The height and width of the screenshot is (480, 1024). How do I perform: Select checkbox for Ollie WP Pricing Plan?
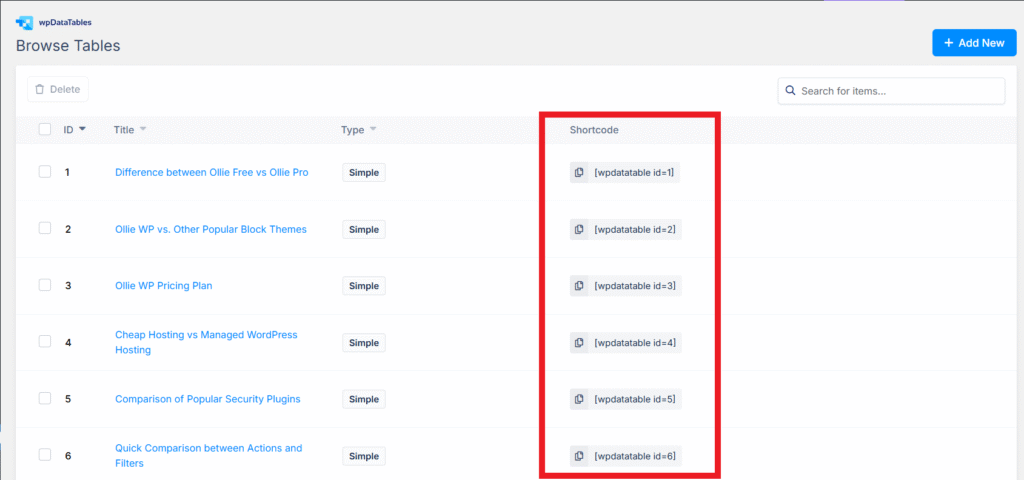(45, 285)
